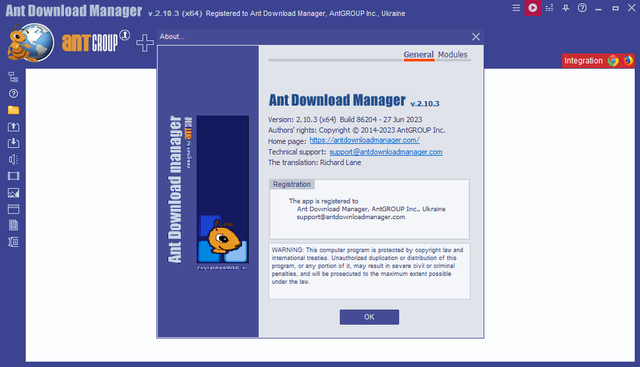
Task: Click the upload tray sidebar icon
Action: pyautogui.click(x=13, y=127)
